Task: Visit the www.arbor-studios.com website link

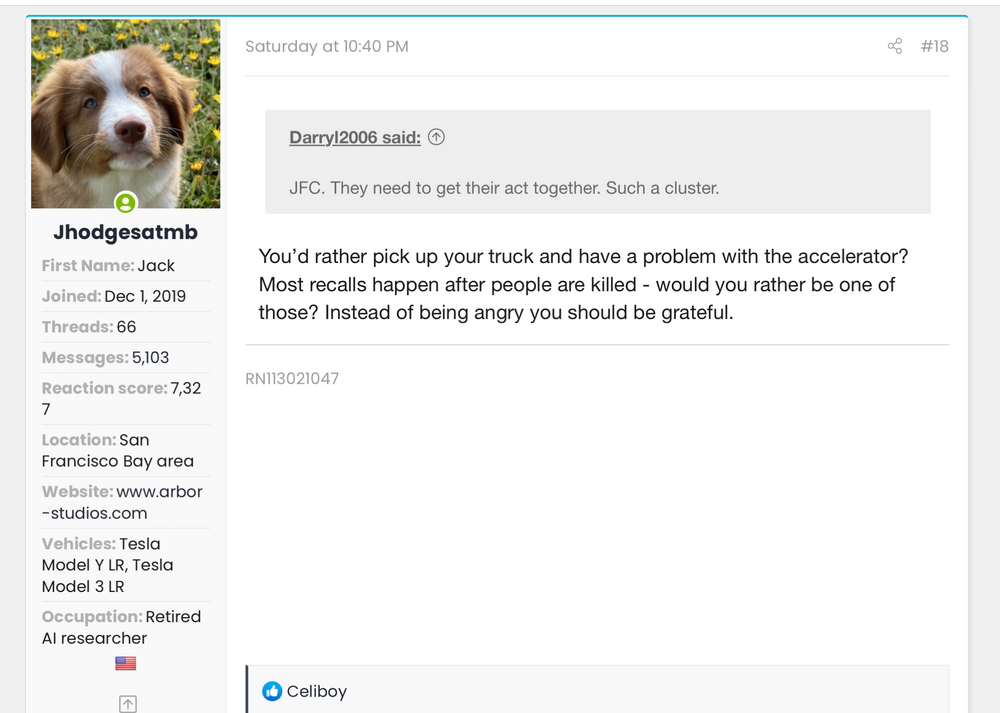Action: [x=123, y=502]
